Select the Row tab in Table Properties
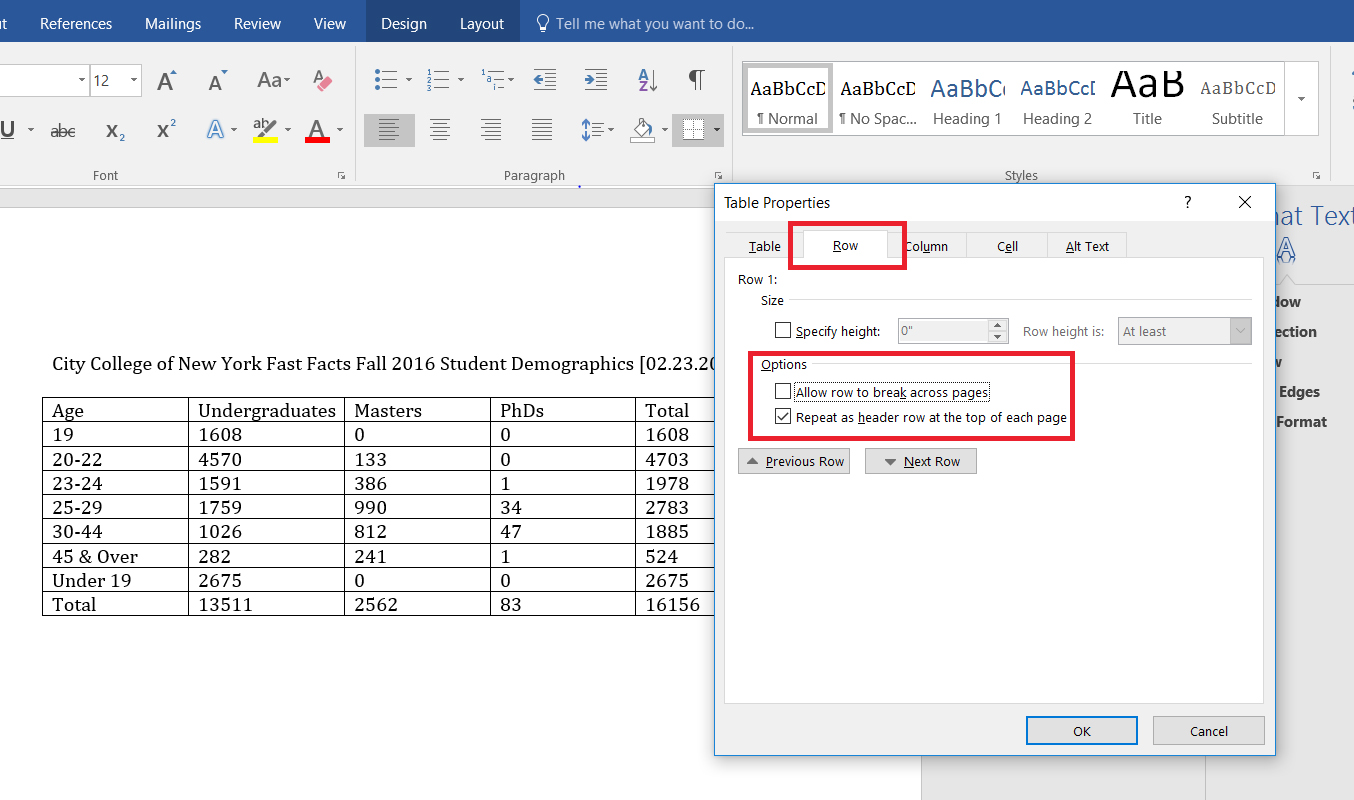1354x800 pixels. [x=846, y=246]
